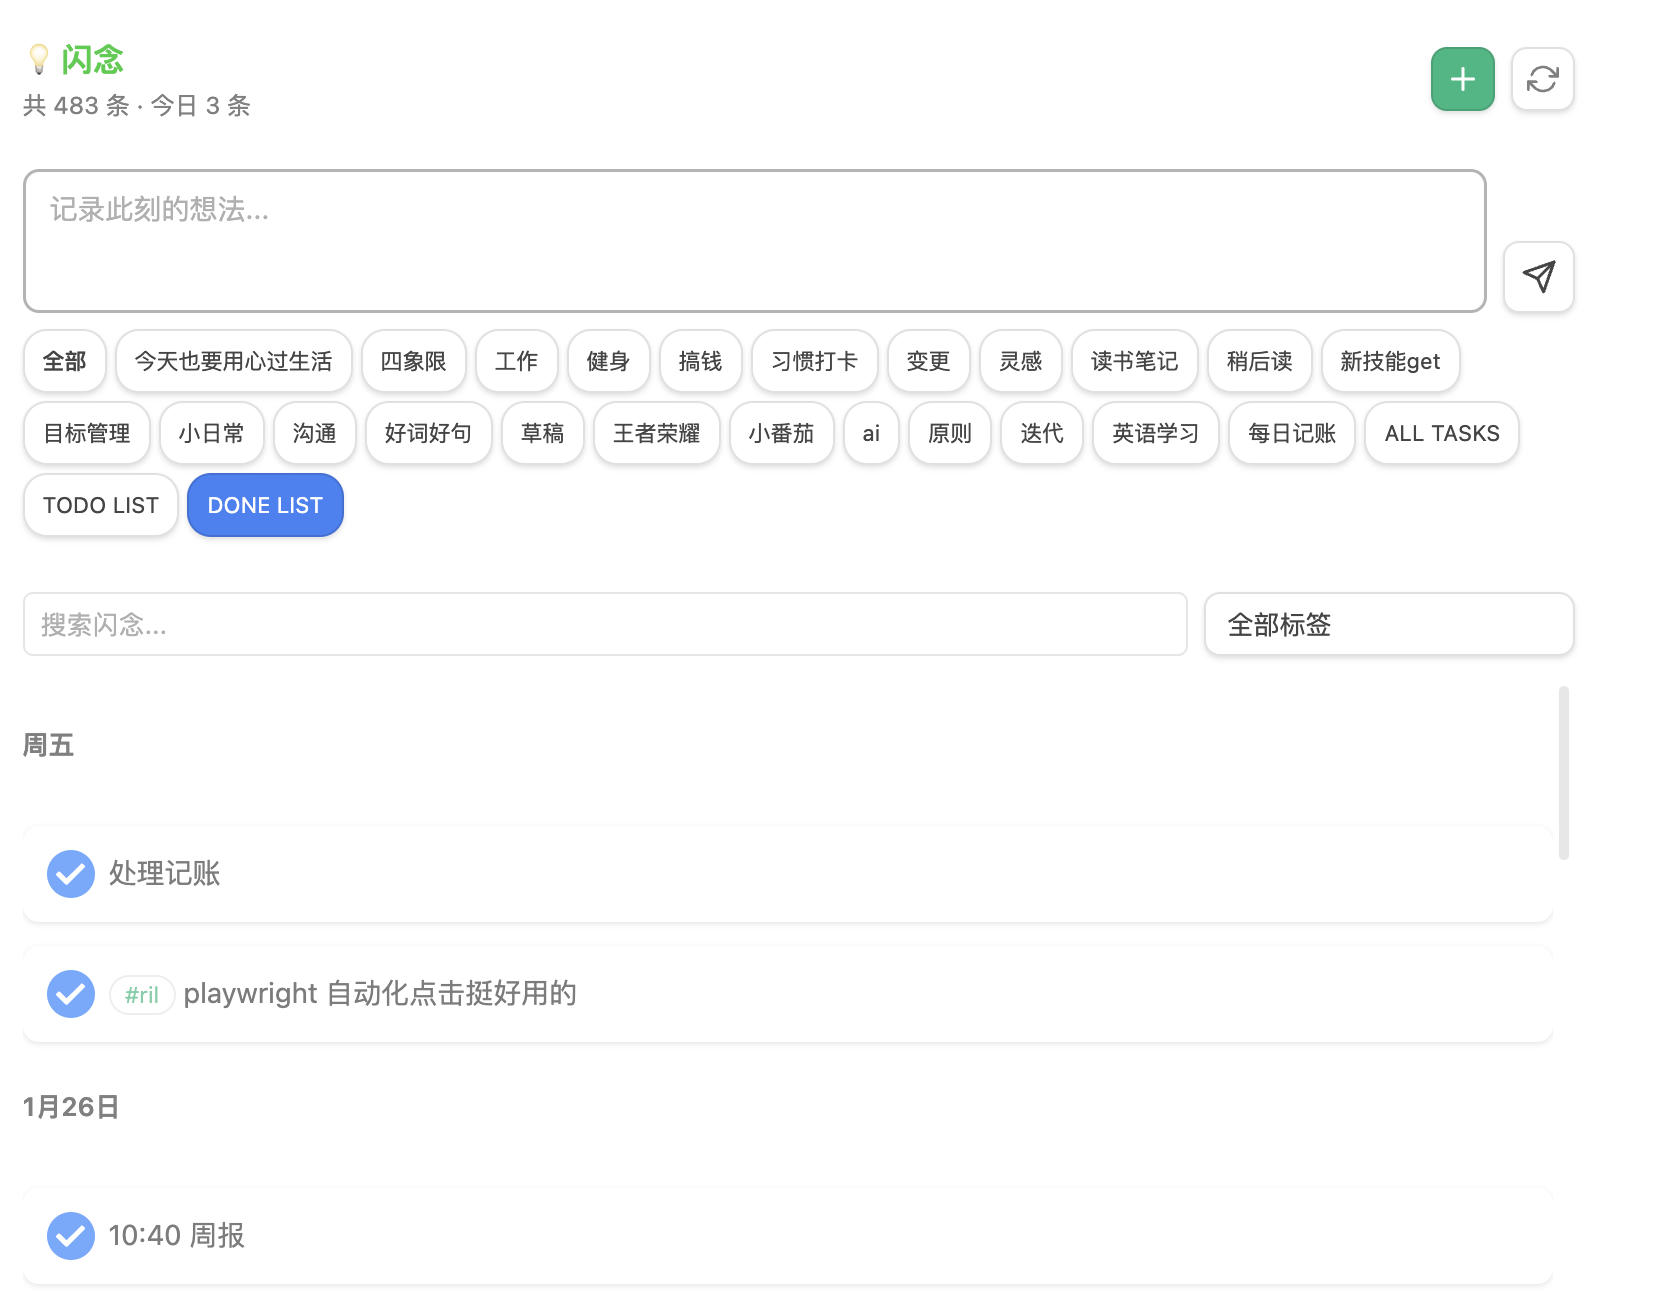Click the refresh sync icon
The width and height of the screenshot is (1662, 1298).
tap(1542, 78)
